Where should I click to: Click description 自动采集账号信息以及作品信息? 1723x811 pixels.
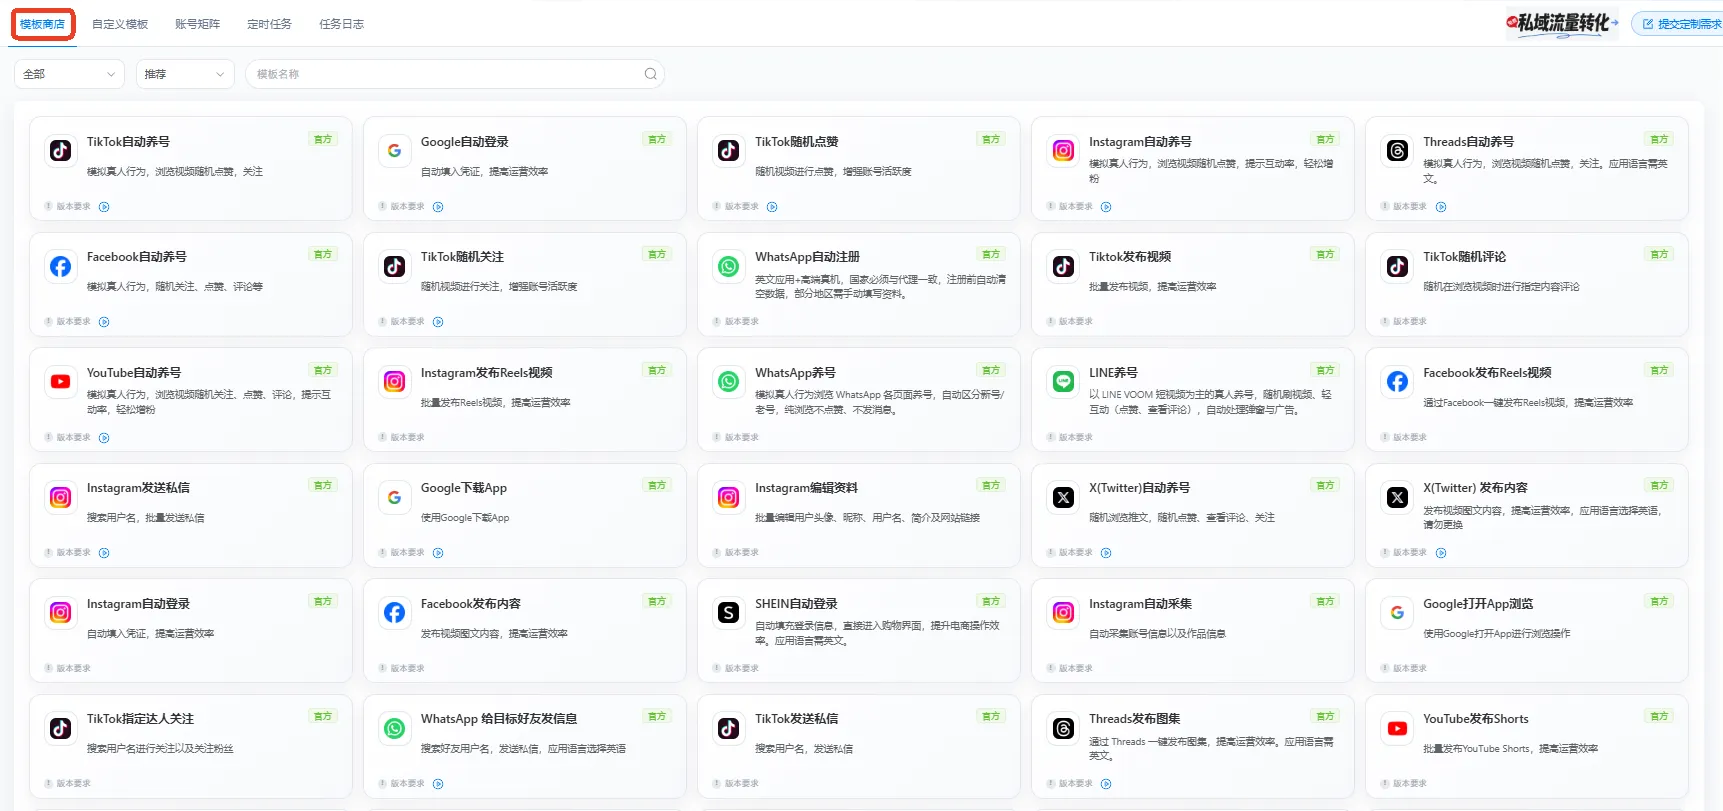(x=1157, y=634)
